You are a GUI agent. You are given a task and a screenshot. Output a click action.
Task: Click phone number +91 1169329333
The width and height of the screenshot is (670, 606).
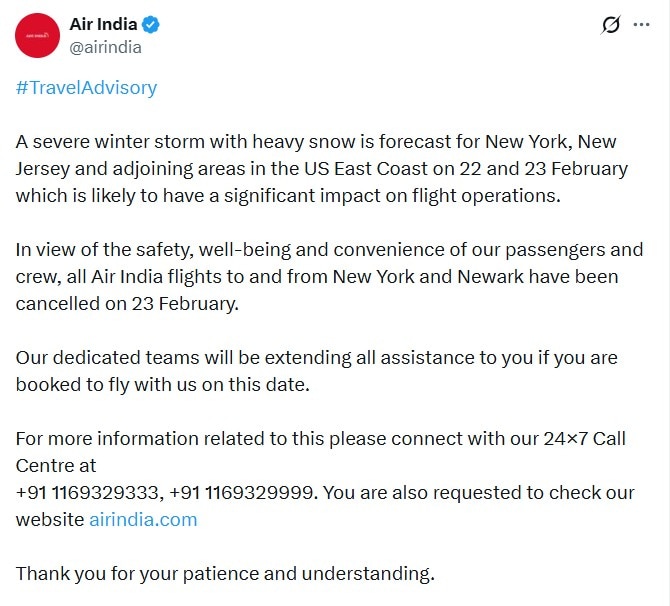[x=89, y=492]
